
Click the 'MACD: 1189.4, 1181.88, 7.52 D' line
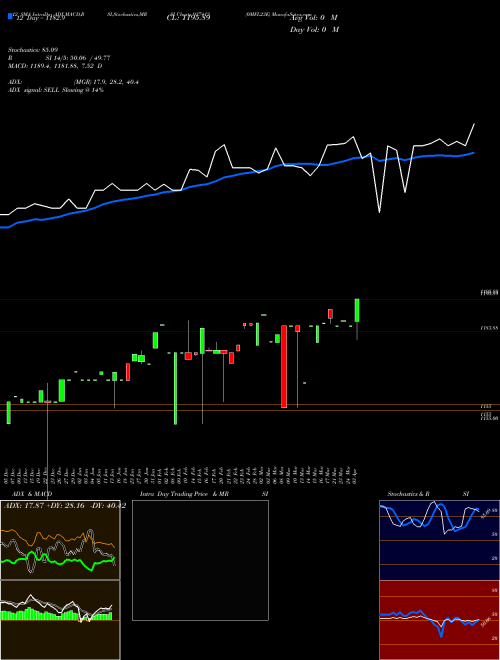[x=55, y=66]
